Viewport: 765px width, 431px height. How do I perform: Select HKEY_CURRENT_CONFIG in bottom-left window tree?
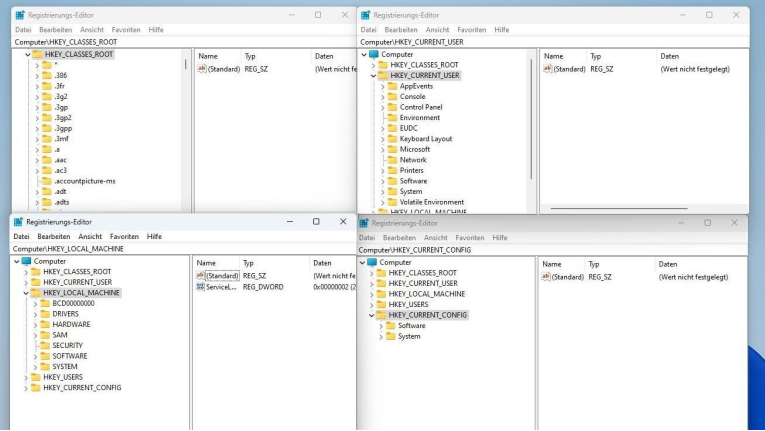pos(82,388)
